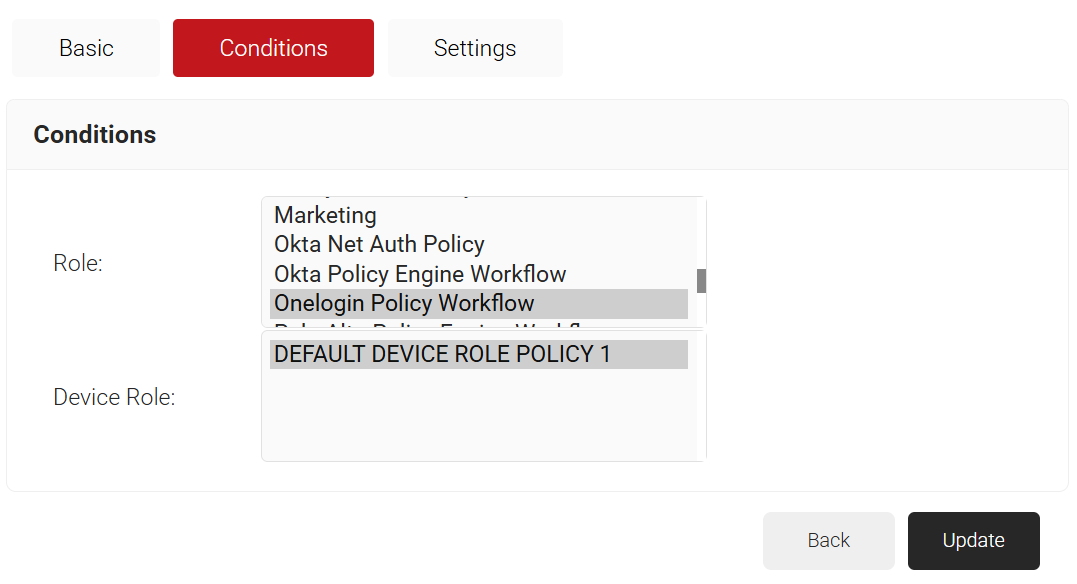
Task: Click empty space in Device Role list
Action: pos(478,420)
